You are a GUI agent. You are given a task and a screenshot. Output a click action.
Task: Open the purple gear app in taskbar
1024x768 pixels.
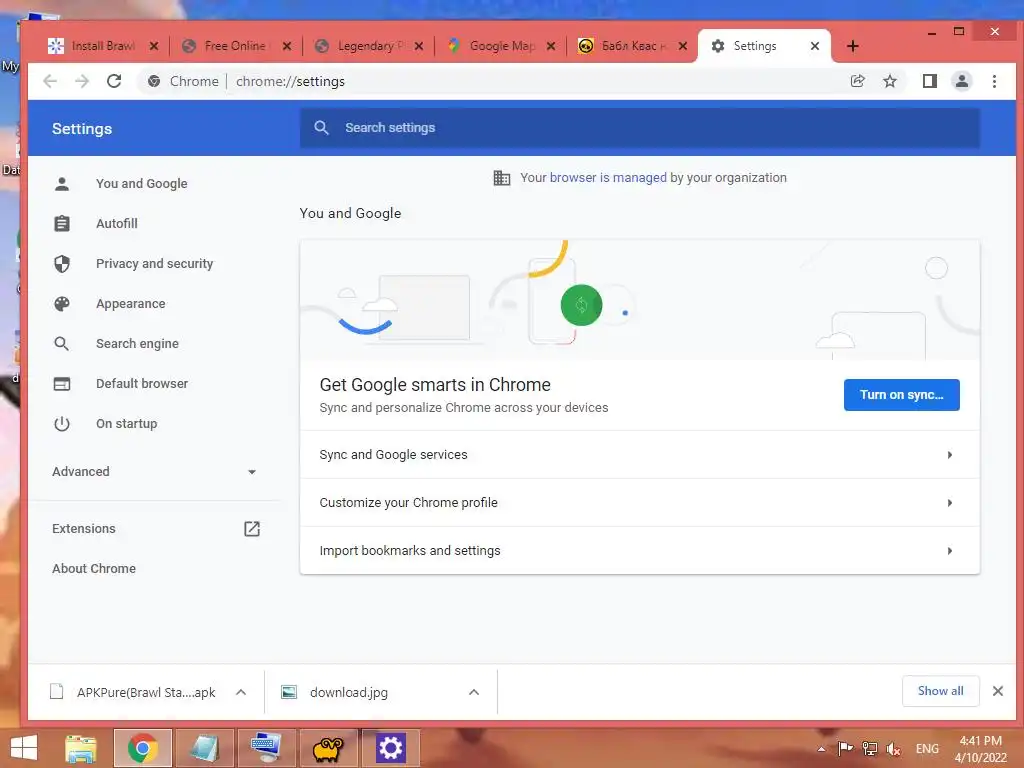pyautogui.click(x=391, y=748)
